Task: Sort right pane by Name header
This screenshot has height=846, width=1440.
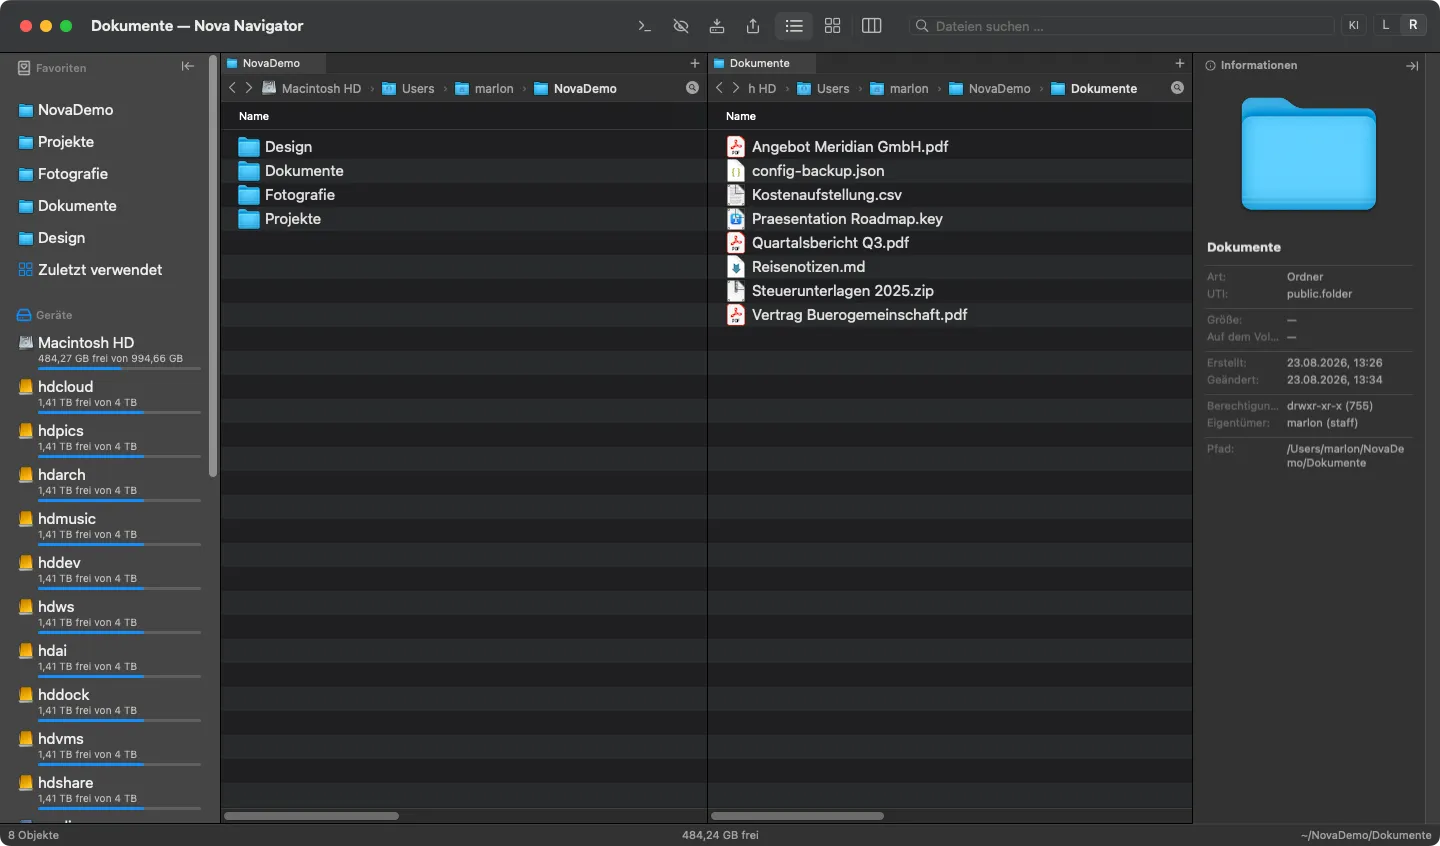Action: (x=741, y=116)
